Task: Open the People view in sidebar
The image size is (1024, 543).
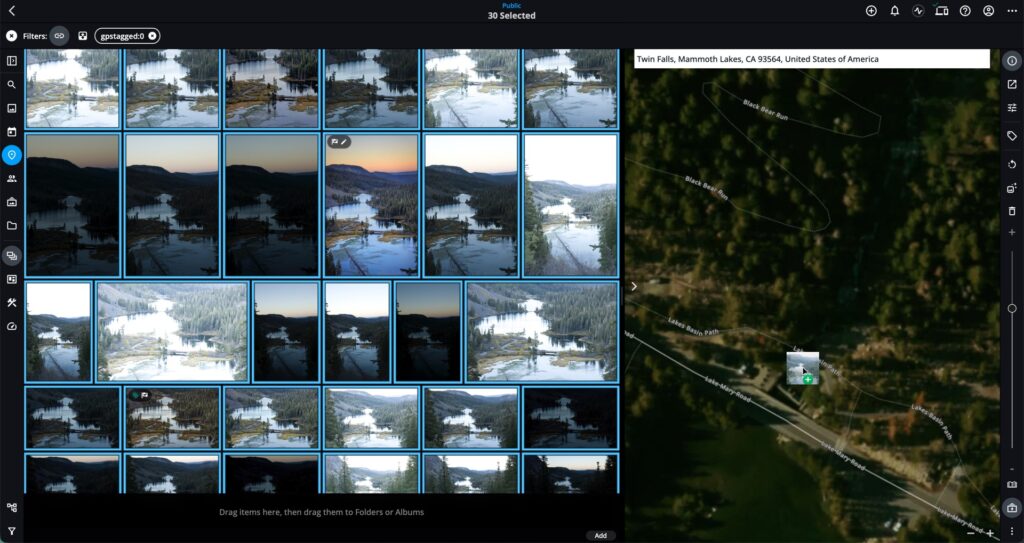Action: point(12,179)
